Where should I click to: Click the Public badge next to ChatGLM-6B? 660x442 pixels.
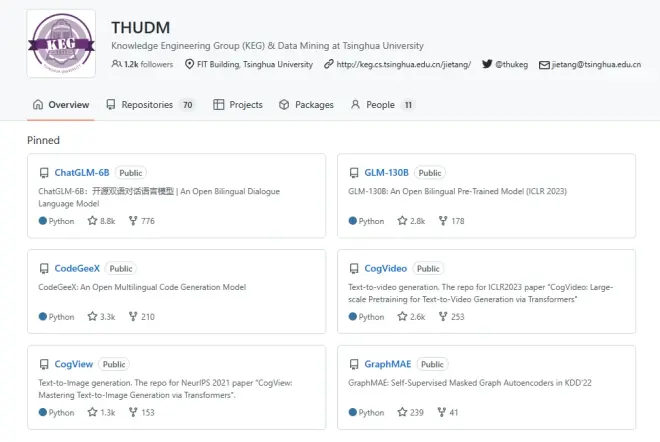pyautogui.click(x=130, y=173)
